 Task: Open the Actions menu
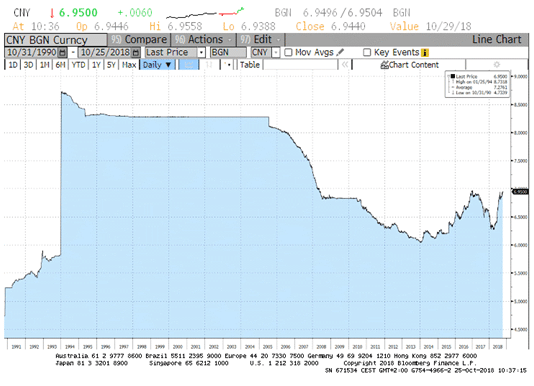pyautogui.click(x=203, y=40)
